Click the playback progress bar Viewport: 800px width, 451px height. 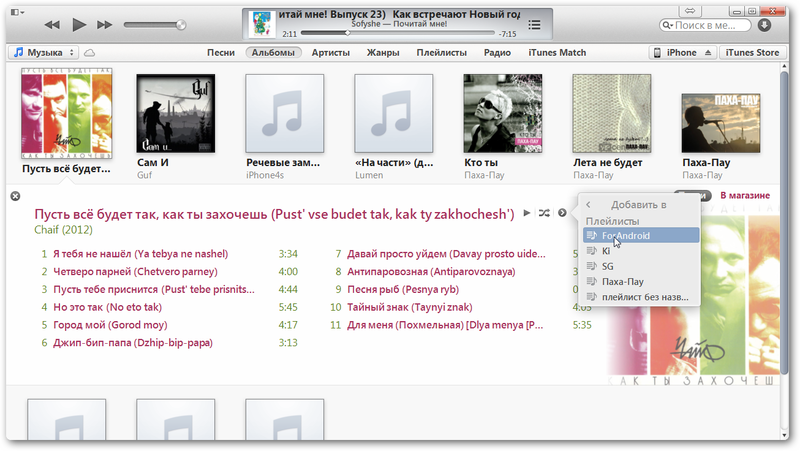coord(397,33)
